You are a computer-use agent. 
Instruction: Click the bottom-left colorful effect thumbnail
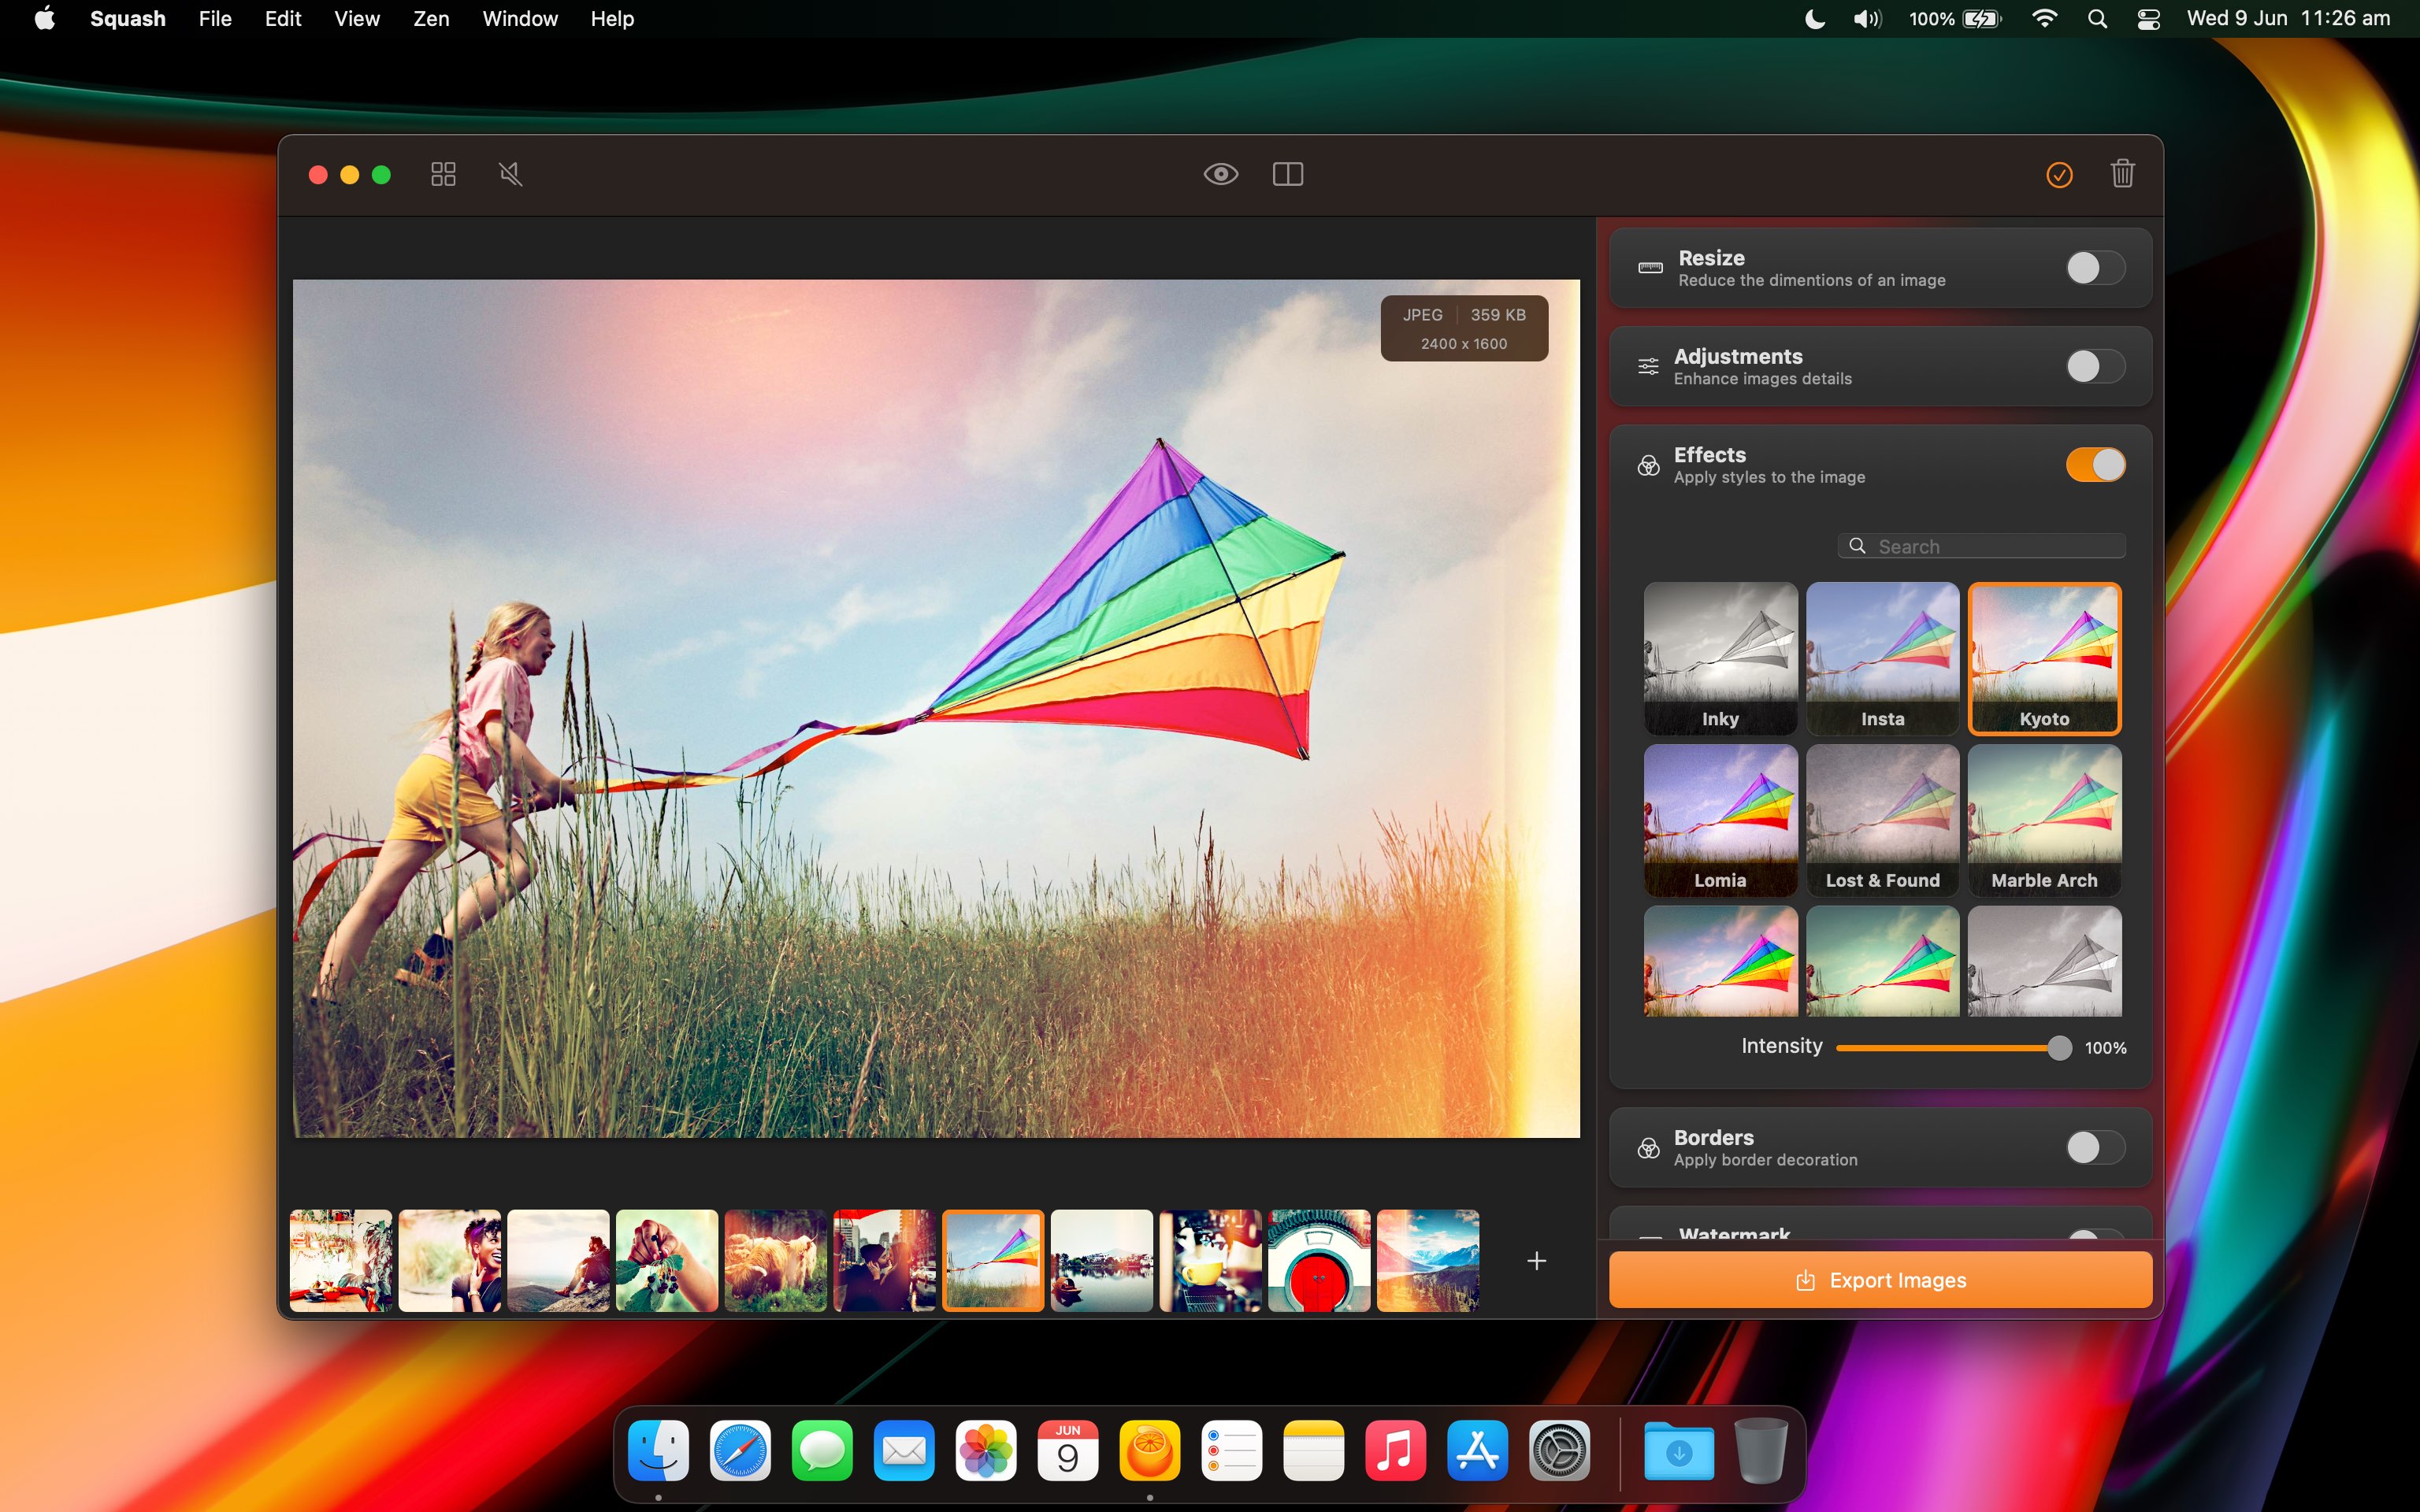coord(1720,962)
